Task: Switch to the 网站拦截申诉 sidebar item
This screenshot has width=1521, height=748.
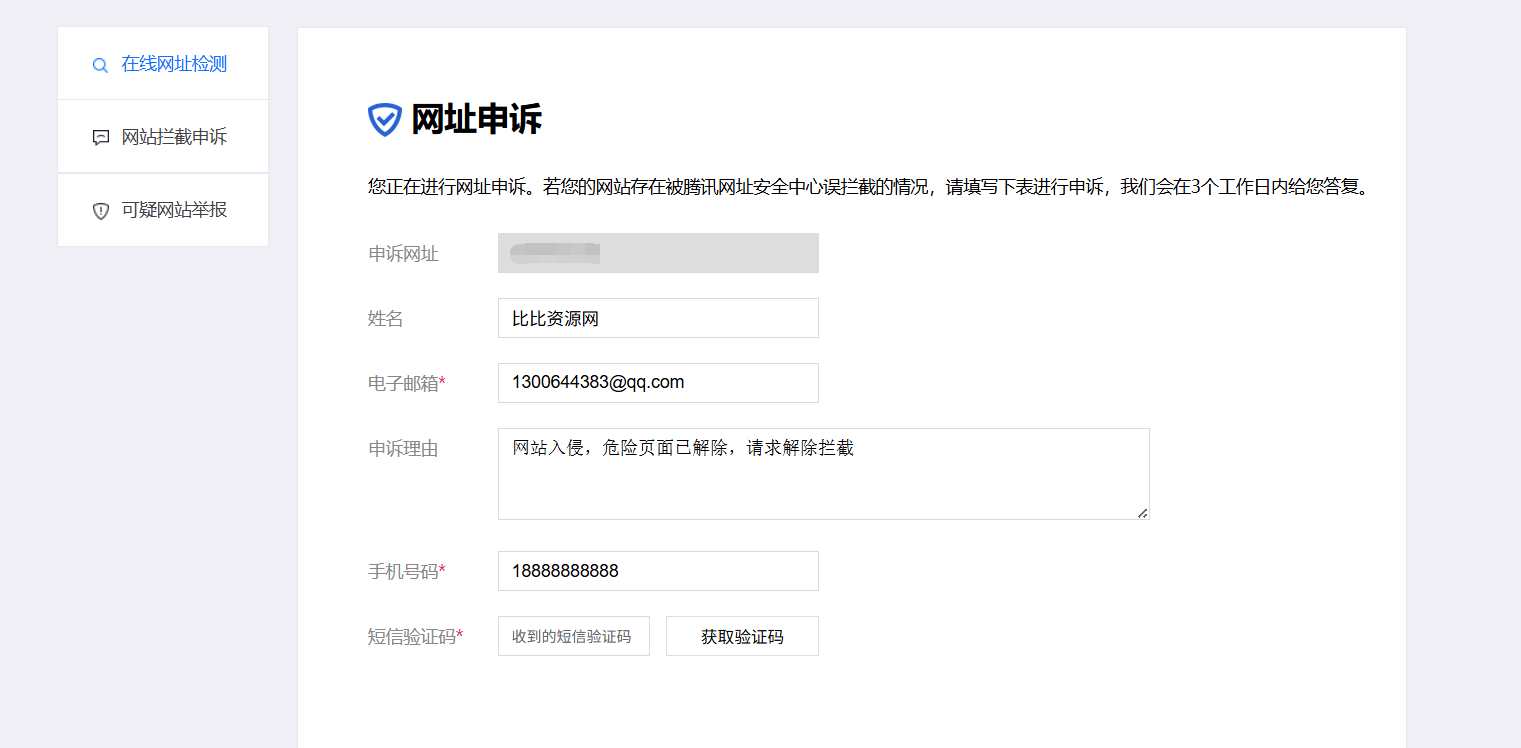Action: [x=174, y=137]
